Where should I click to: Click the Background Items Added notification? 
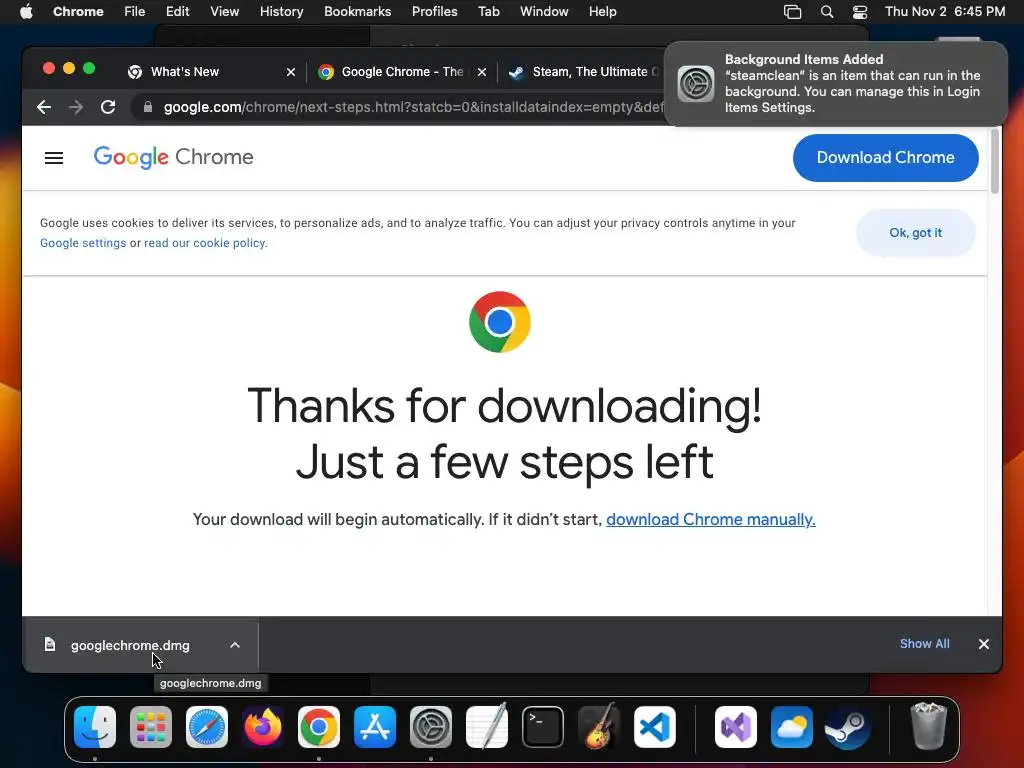coord(836,84)
